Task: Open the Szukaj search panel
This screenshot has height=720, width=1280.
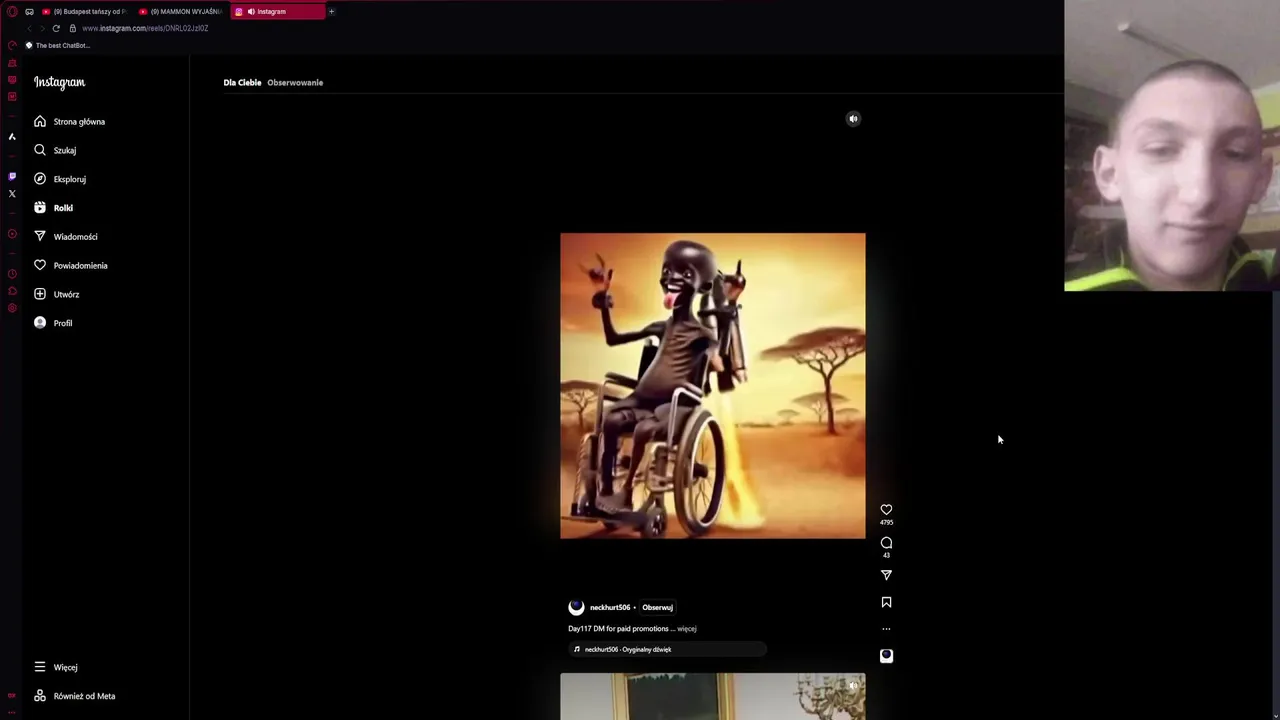Action: [55, 150]
